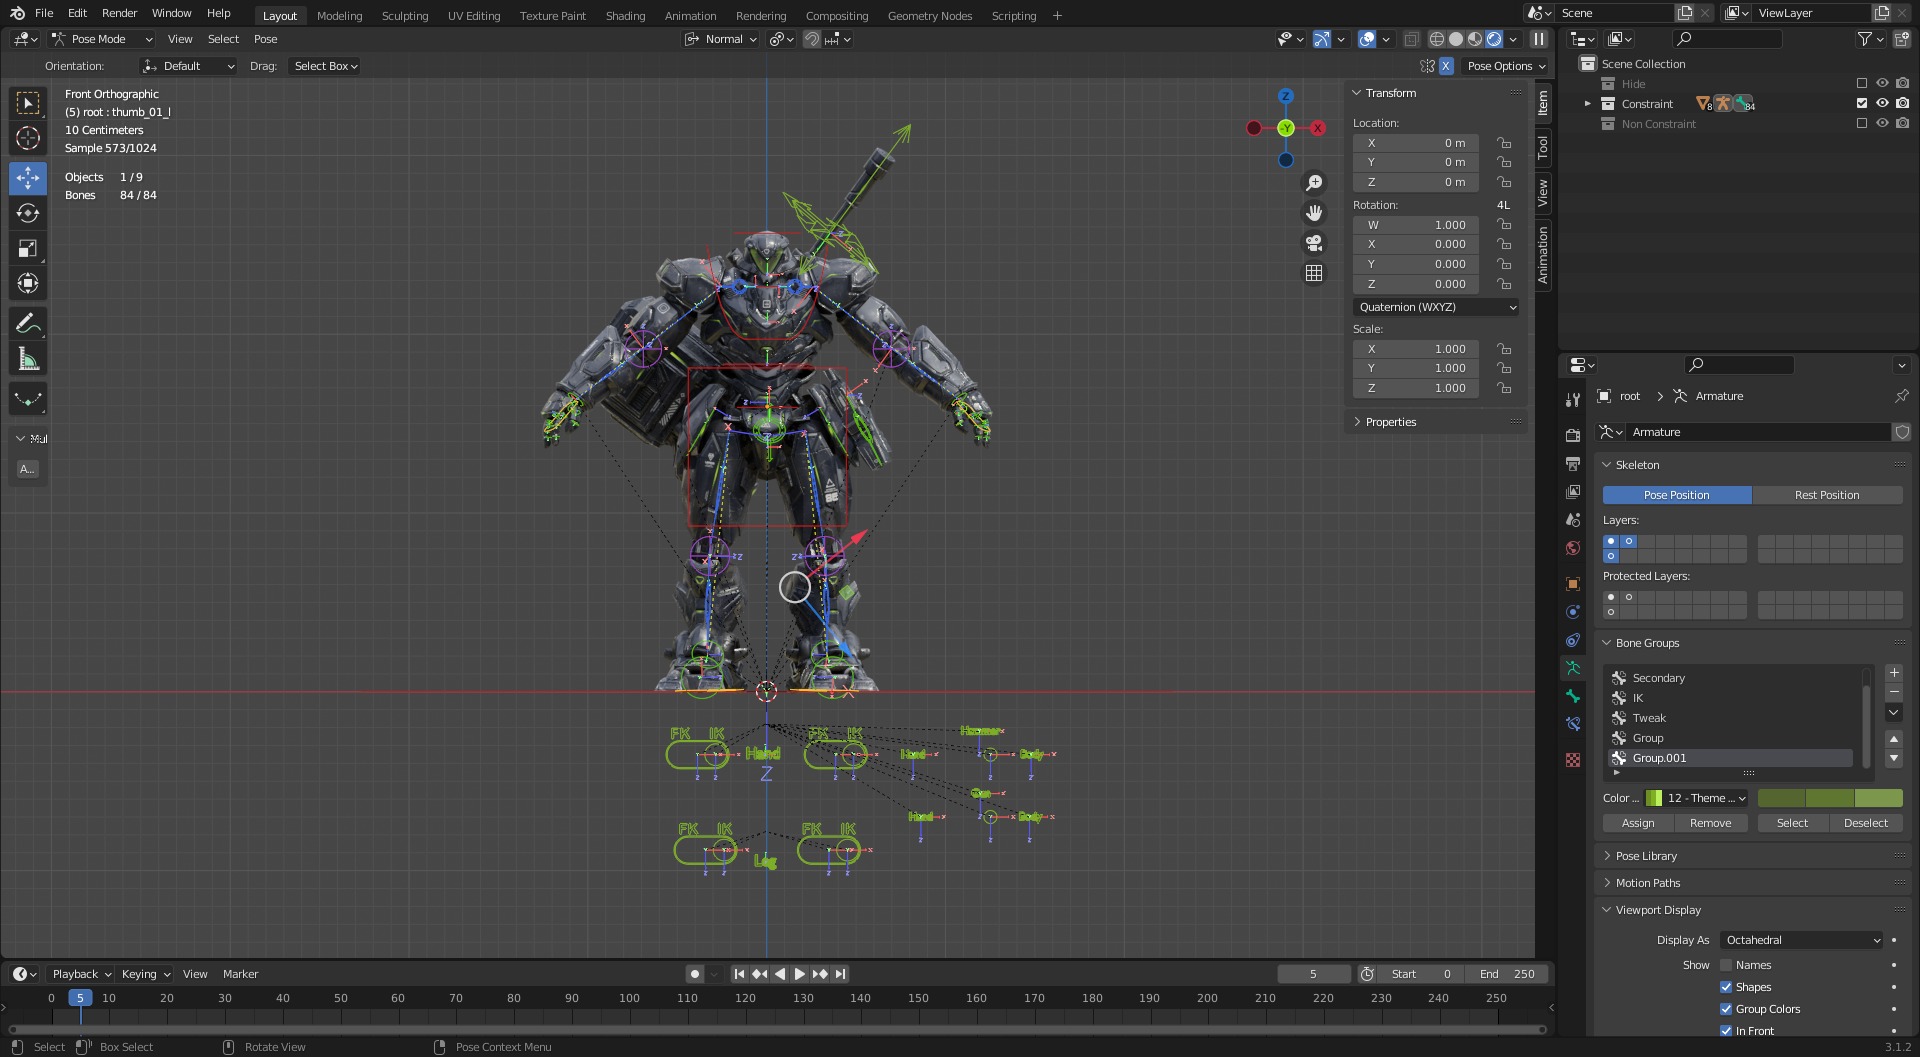Switch to the Sculpting workspace tab
Screen dimensions: 1920x1057
[404, 16]
